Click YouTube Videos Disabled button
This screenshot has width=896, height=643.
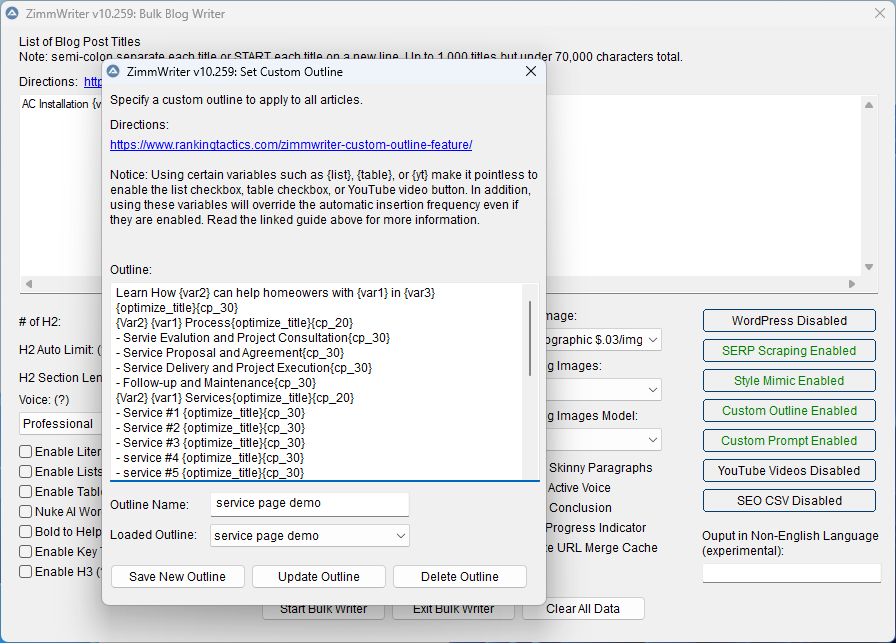pos(789,470)
